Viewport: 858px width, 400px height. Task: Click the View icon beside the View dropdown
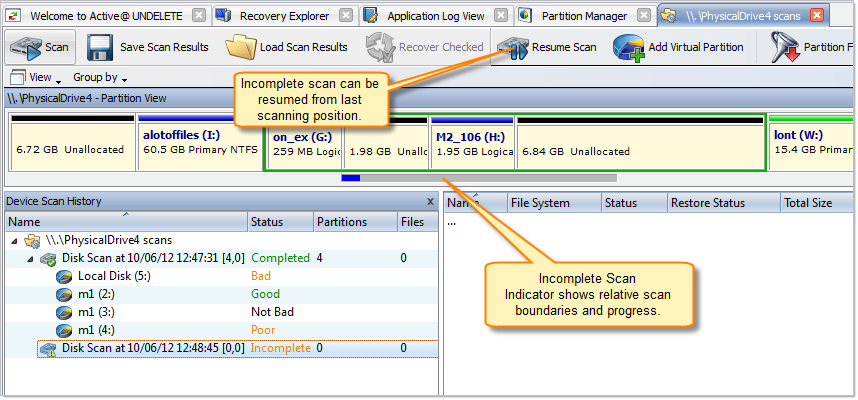[18, 78]
